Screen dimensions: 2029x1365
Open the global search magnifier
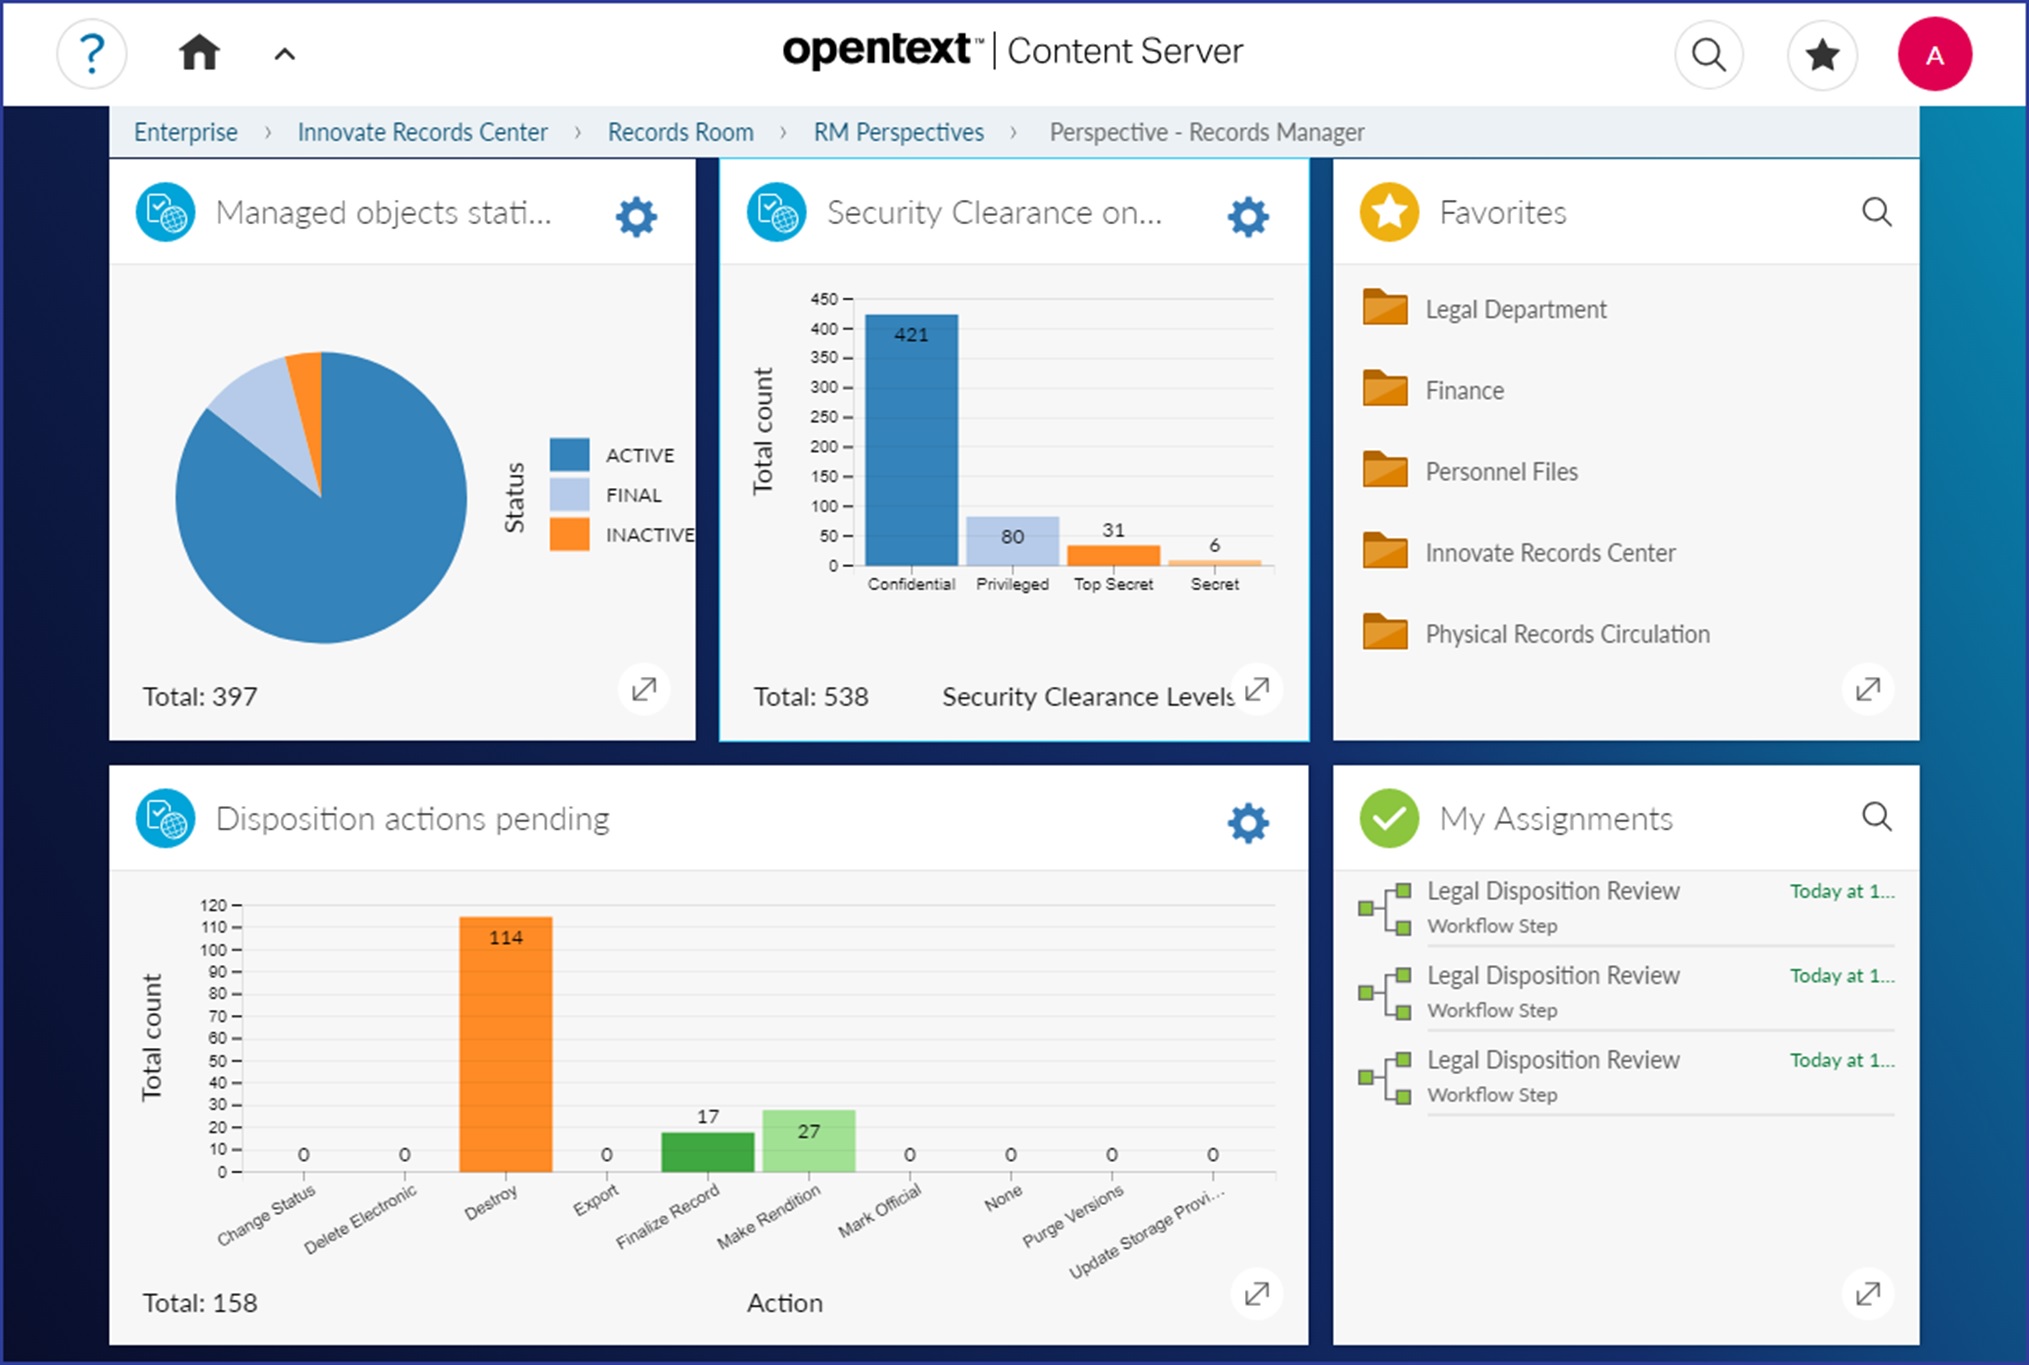[1708, 54]
